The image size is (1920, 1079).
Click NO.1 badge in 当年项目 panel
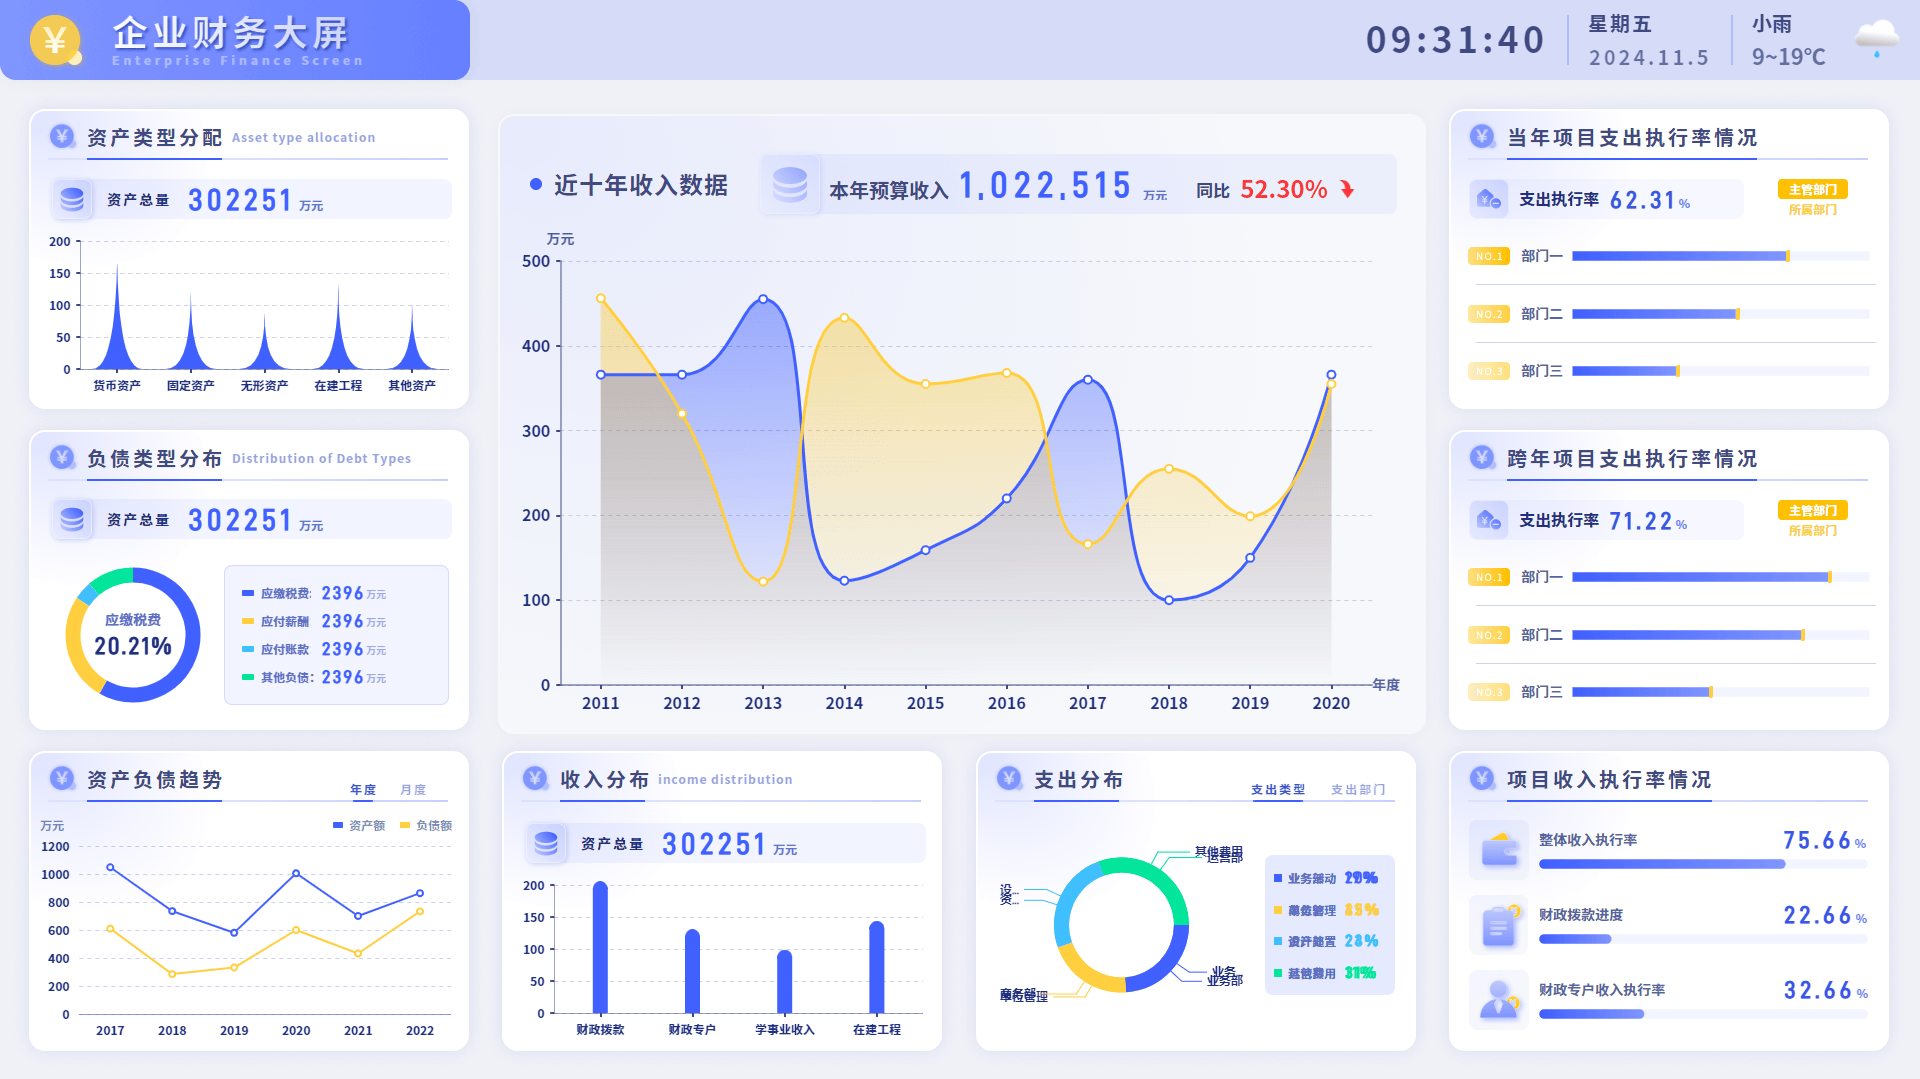coord(1489,256)
